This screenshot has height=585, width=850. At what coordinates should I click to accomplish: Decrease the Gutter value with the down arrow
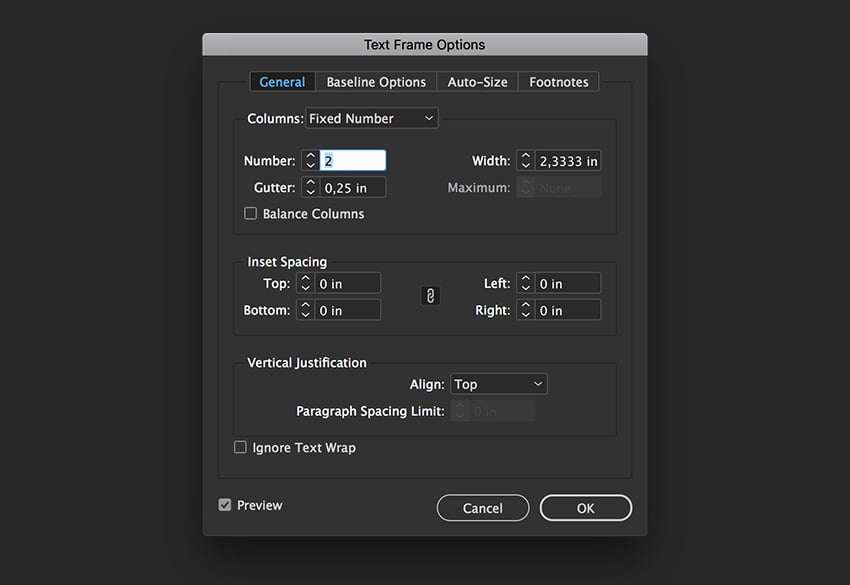(x=310, y=191)
